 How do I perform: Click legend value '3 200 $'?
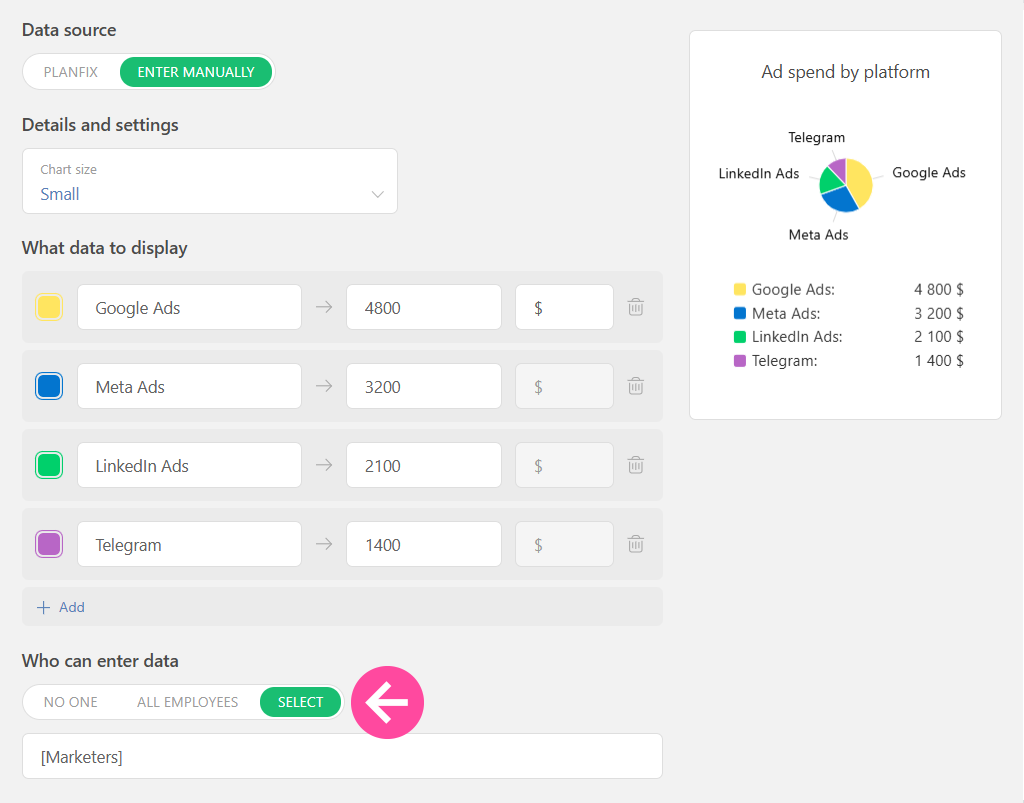[x=938, y=313]
